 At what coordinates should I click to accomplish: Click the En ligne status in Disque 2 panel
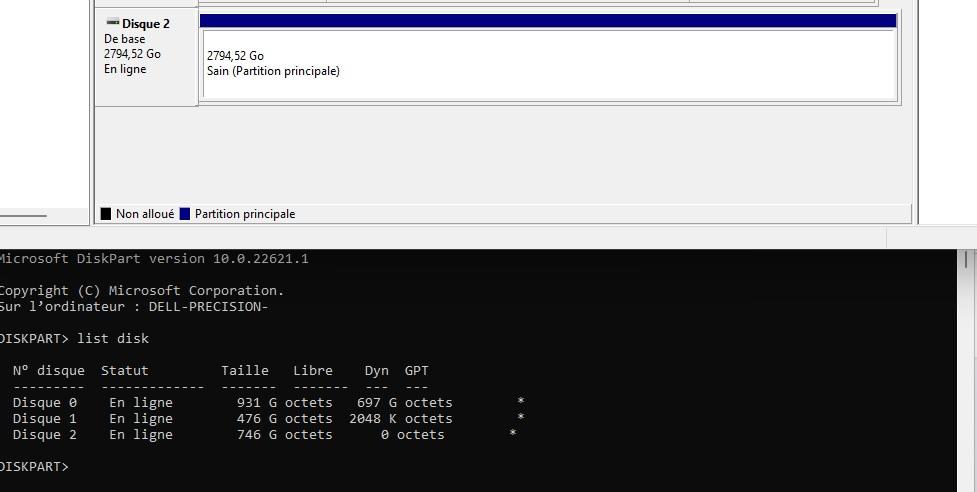pos(125,69)
